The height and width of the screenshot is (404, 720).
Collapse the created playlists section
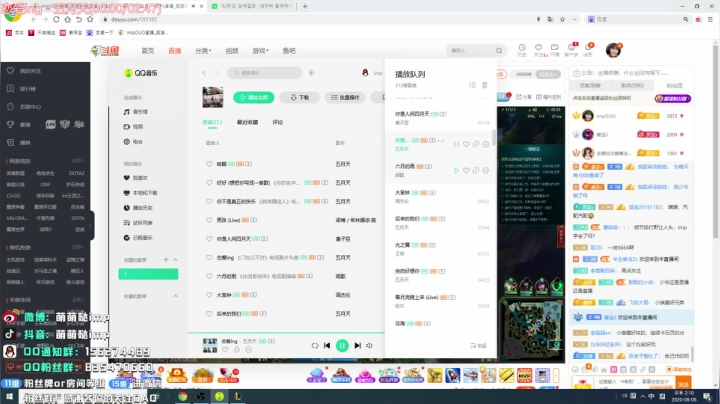point(175,259)
